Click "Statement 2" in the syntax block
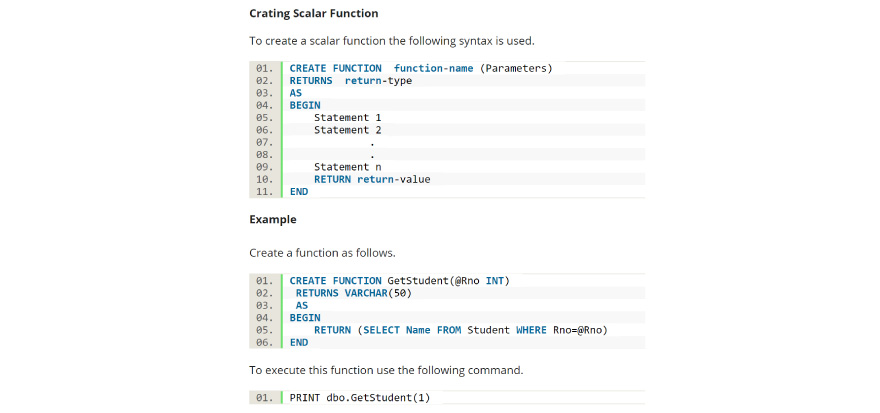Viewport: 880px width, 413px height. coord(340,130)
